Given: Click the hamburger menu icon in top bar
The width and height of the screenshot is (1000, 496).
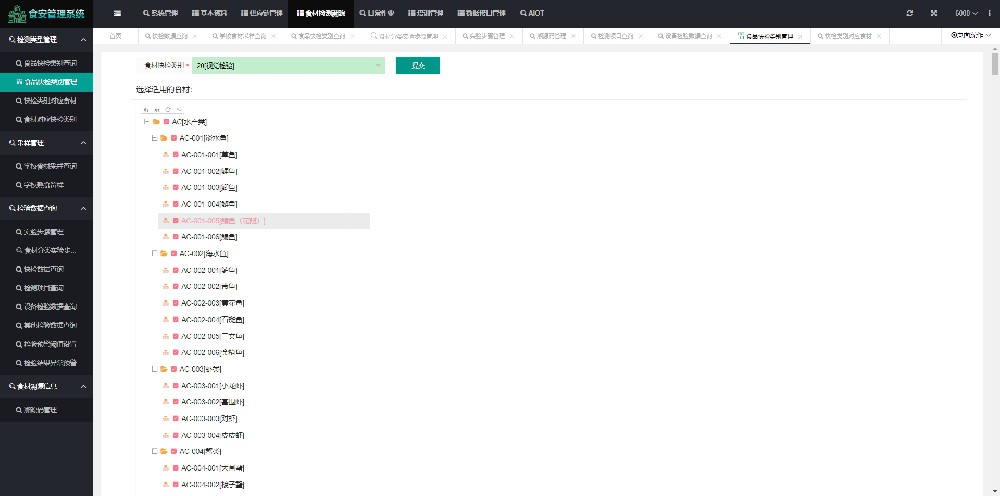Looking at the screenshot, I should (117, 13).
